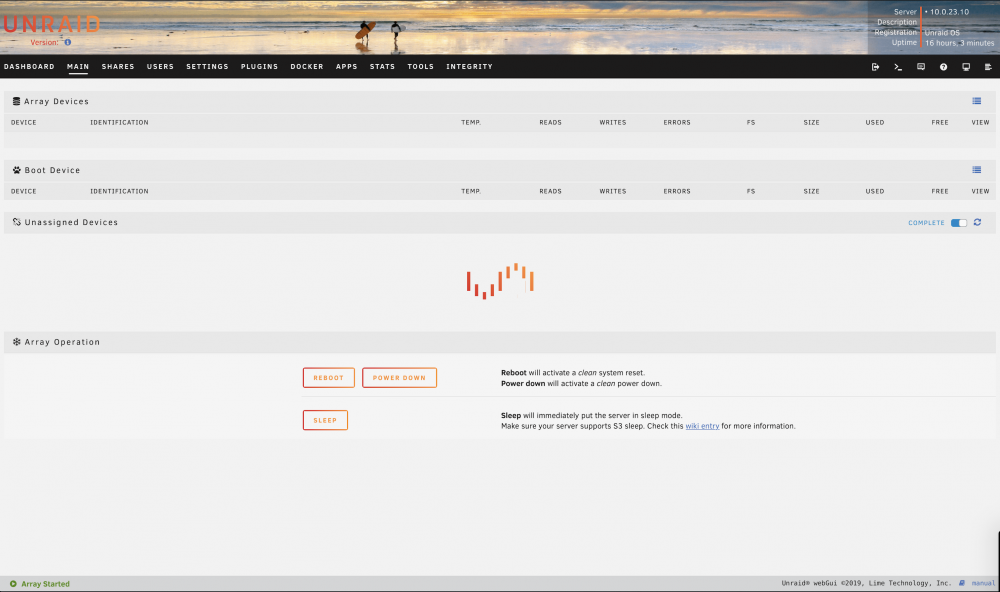Click the Unraid logo
Image resolution: width=1000 pixels, height=592 pixels.
pyautogui.click(x=52, y=25)
